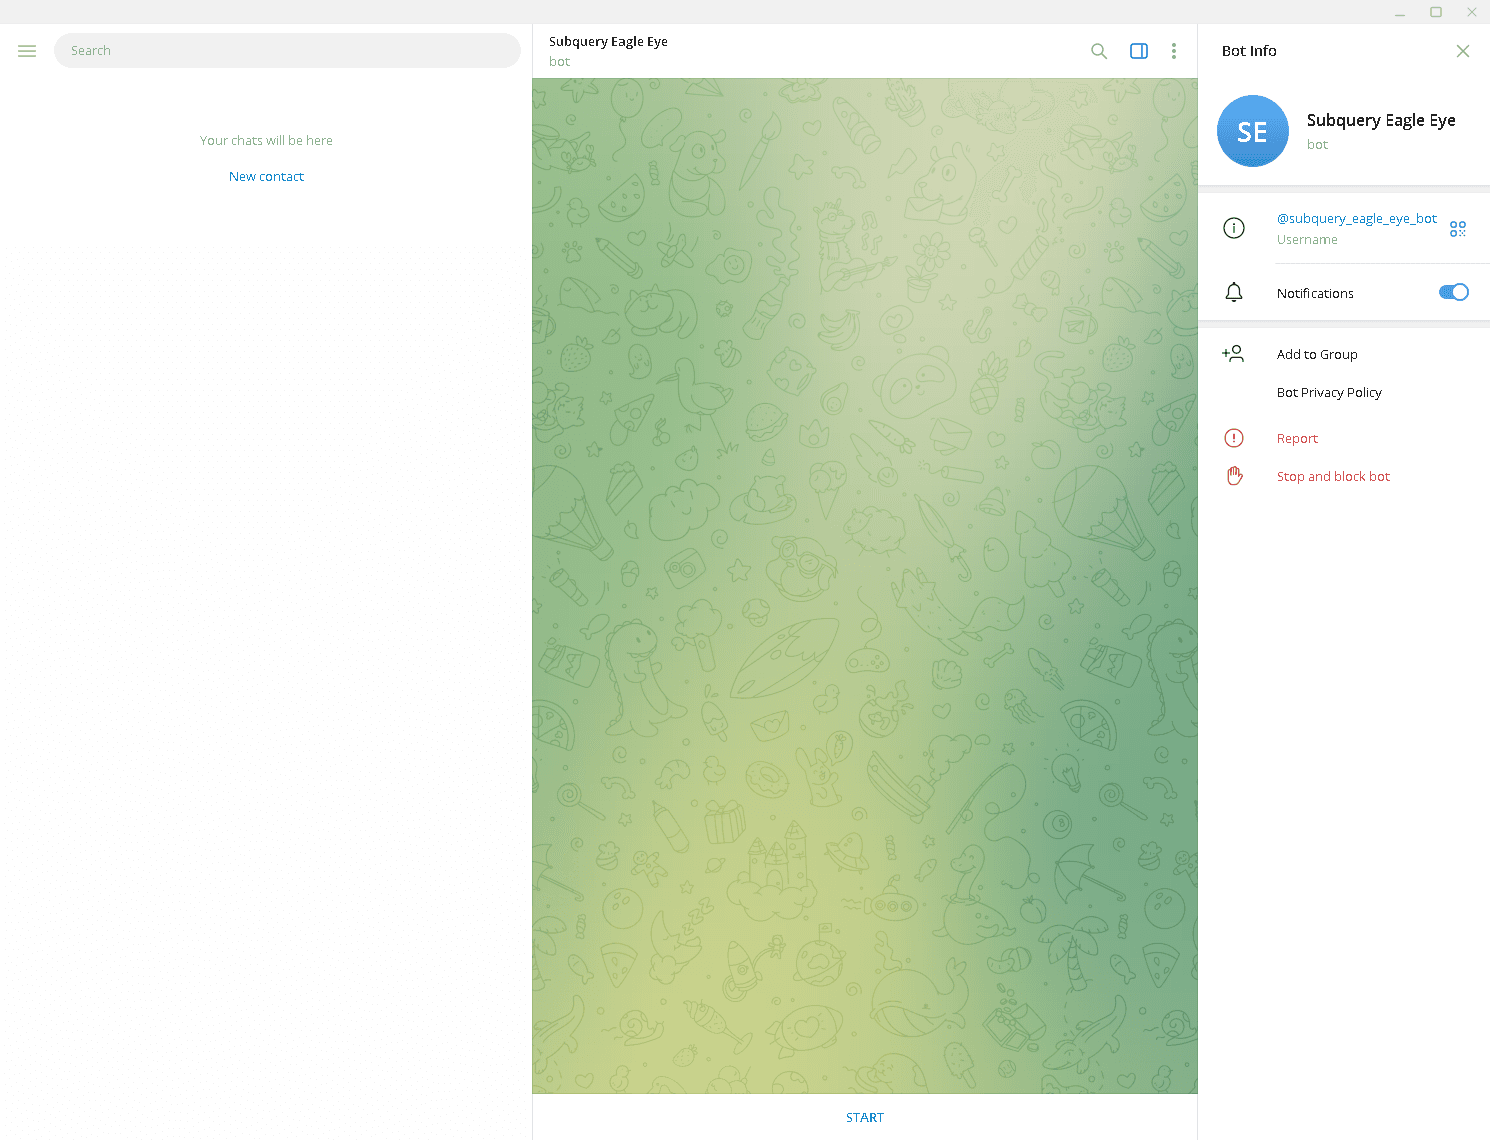Click the red hand block icon
The image size is (1490, 1140).
tap(1235, 476)
